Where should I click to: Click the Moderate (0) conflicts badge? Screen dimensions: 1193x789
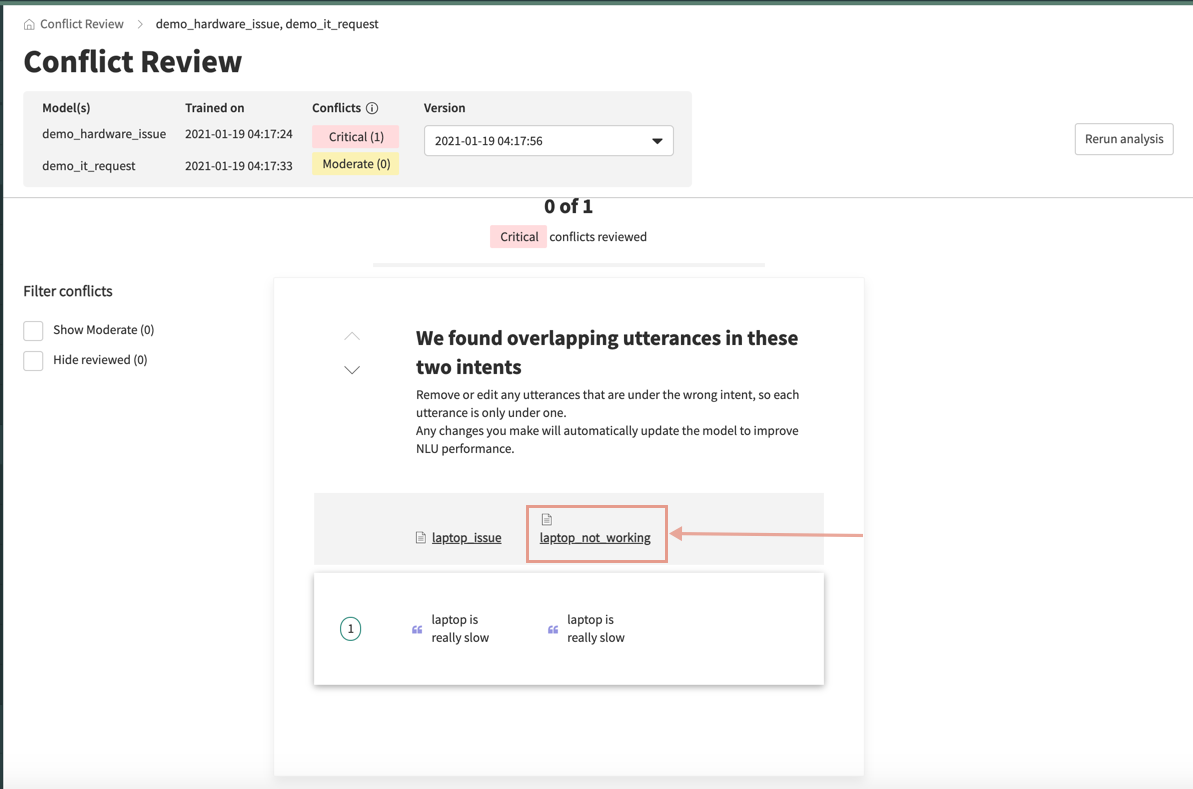[355, 164]
